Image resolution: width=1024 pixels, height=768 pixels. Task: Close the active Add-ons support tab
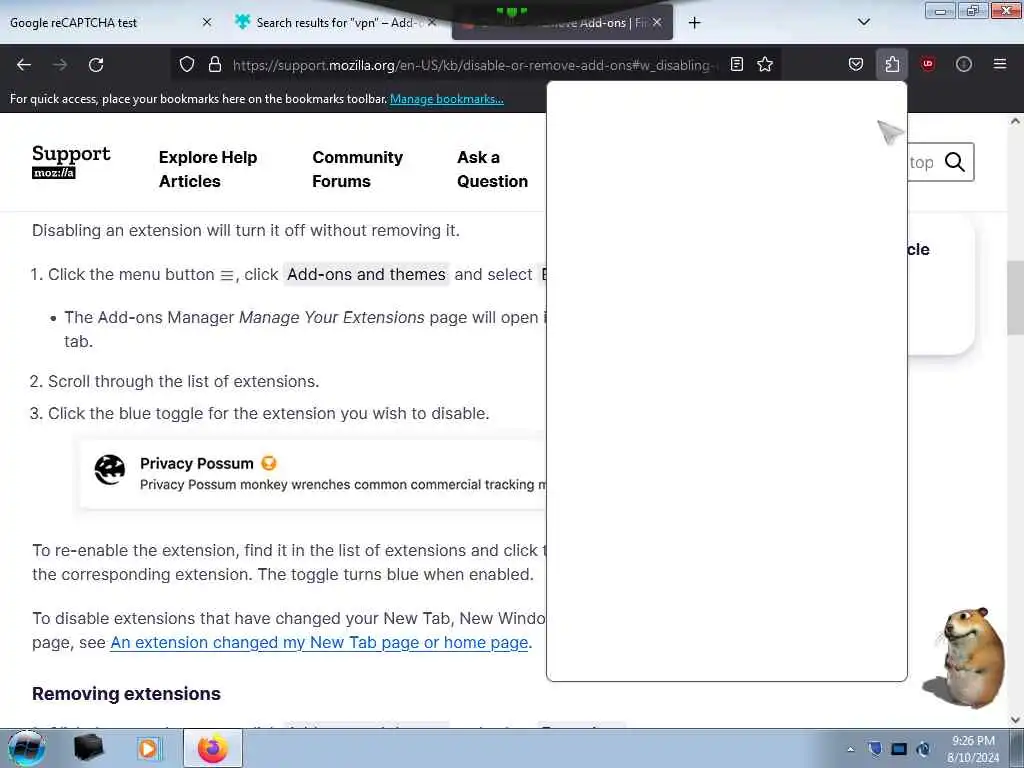click(657, 23)
